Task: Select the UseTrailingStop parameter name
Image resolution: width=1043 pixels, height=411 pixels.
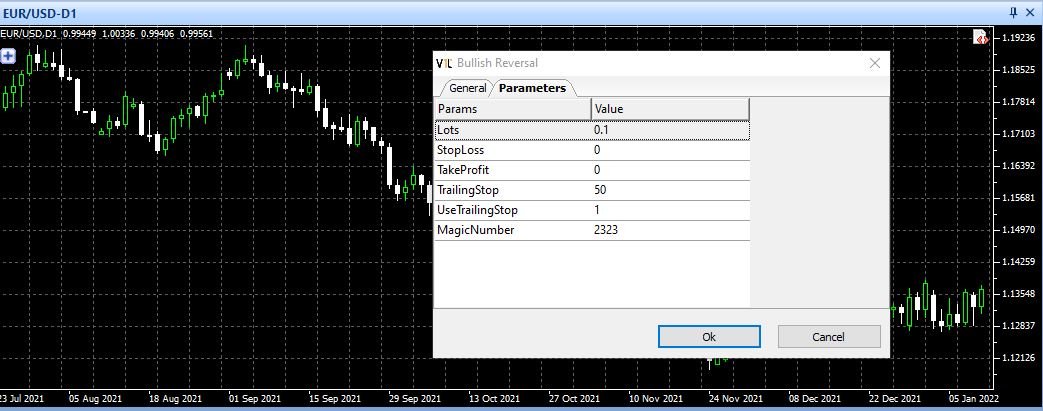Action: tap(477, 210)
